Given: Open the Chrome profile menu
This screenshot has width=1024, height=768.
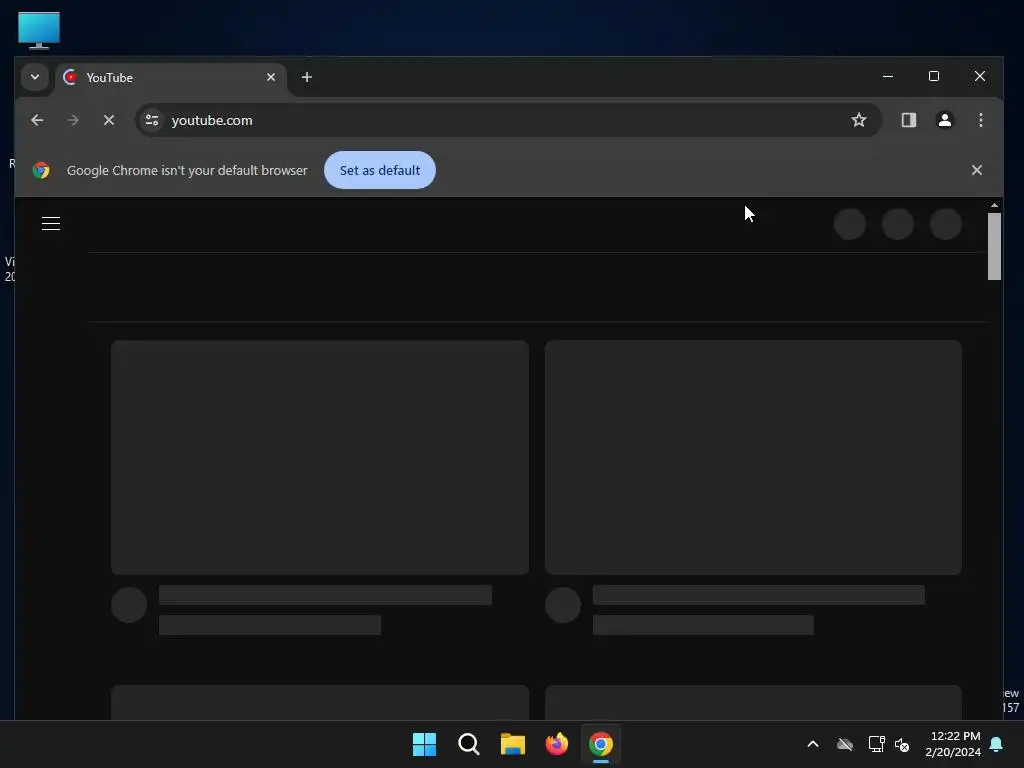Looking at the screenshot, I should point(944,120).
